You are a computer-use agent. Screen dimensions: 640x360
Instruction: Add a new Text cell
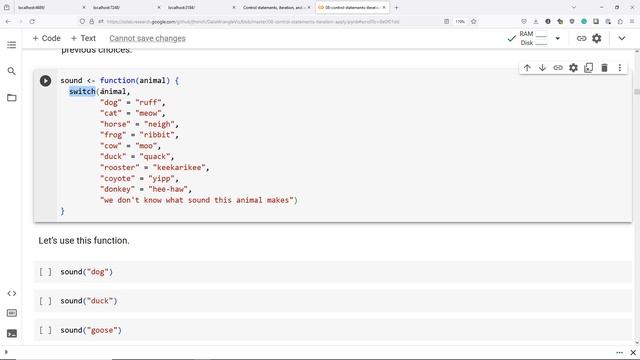83,38
